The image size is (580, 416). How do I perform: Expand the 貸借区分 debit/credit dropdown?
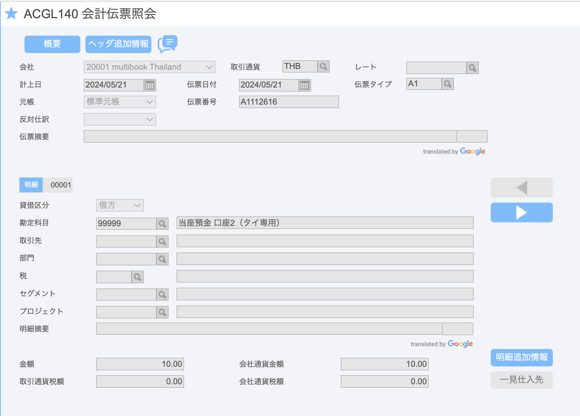tap(120, 205)
